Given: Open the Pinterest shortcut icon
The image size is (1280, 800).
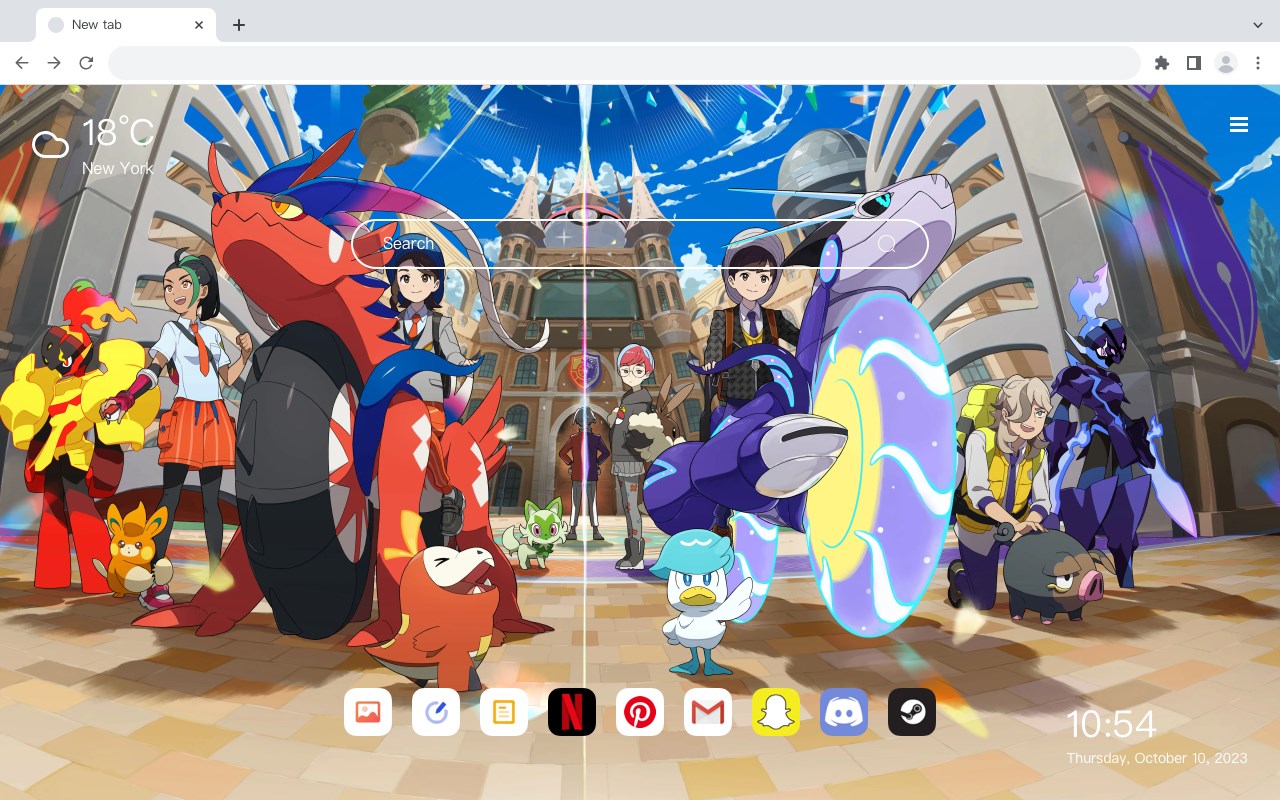Looking at the screenshot, I should [x=640, y=712].
